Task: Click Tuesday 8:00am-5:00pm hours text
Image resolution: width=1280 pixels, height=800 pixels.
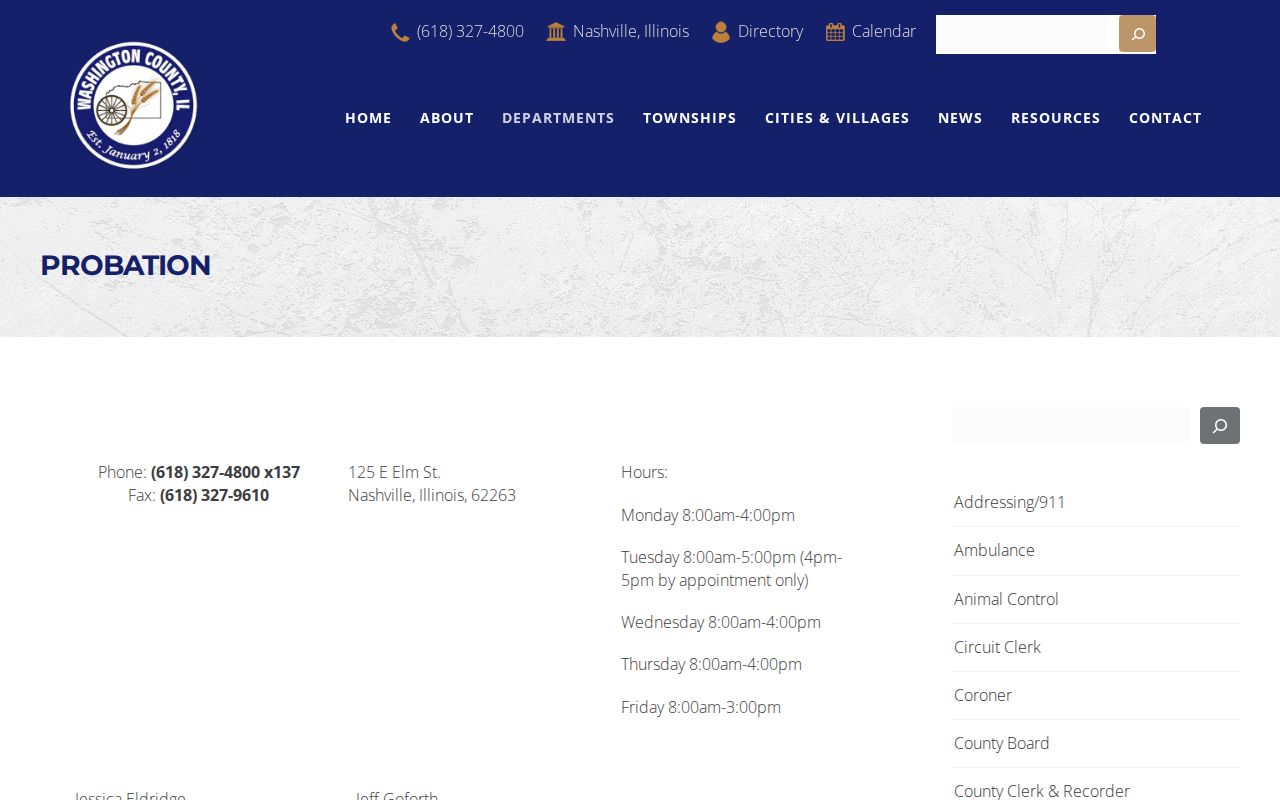Action: pyautogui.click(x=731, y=568)
